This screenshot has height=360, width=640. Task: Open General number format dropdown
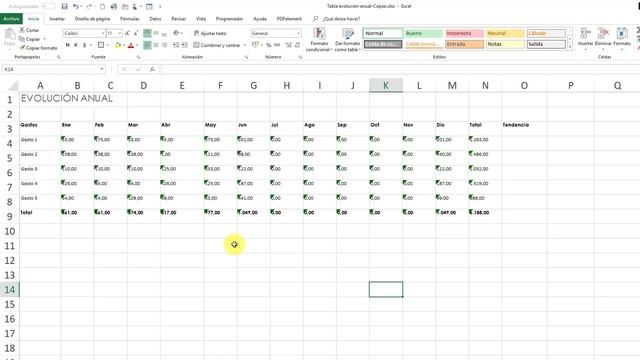[299, 33]
